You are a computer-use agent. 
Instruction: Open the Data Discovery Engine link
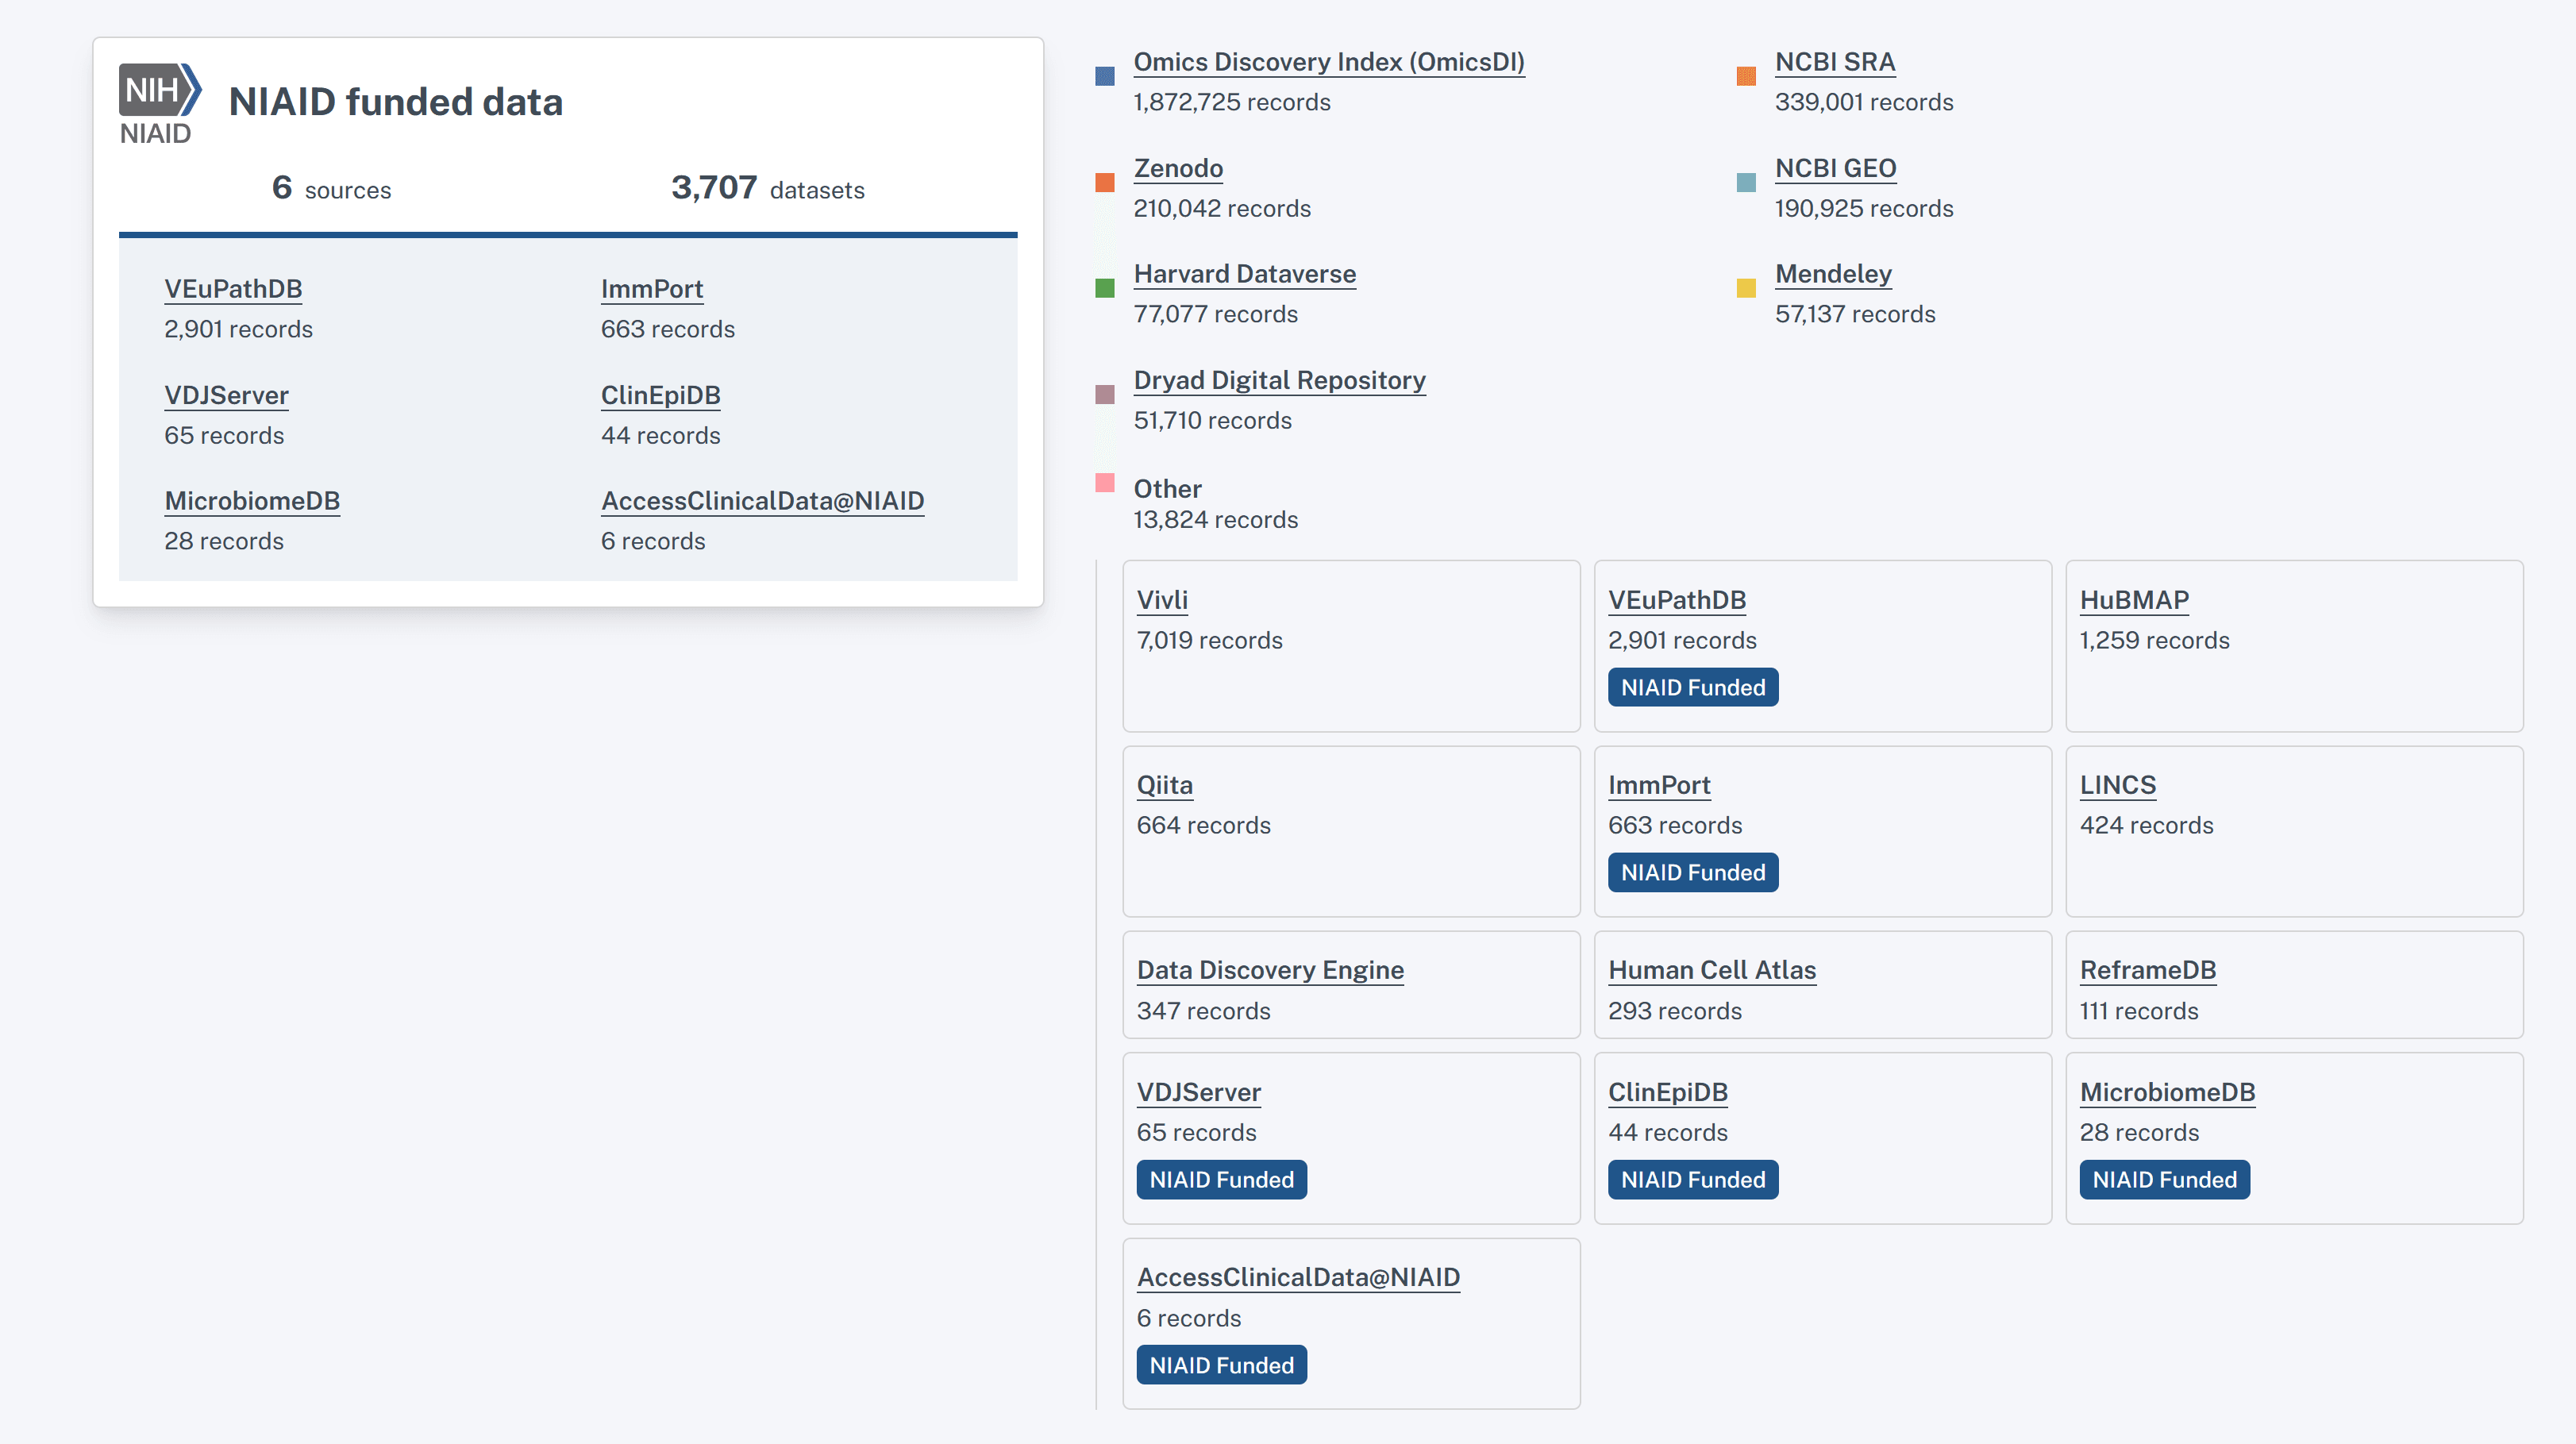pos(1270,970)
